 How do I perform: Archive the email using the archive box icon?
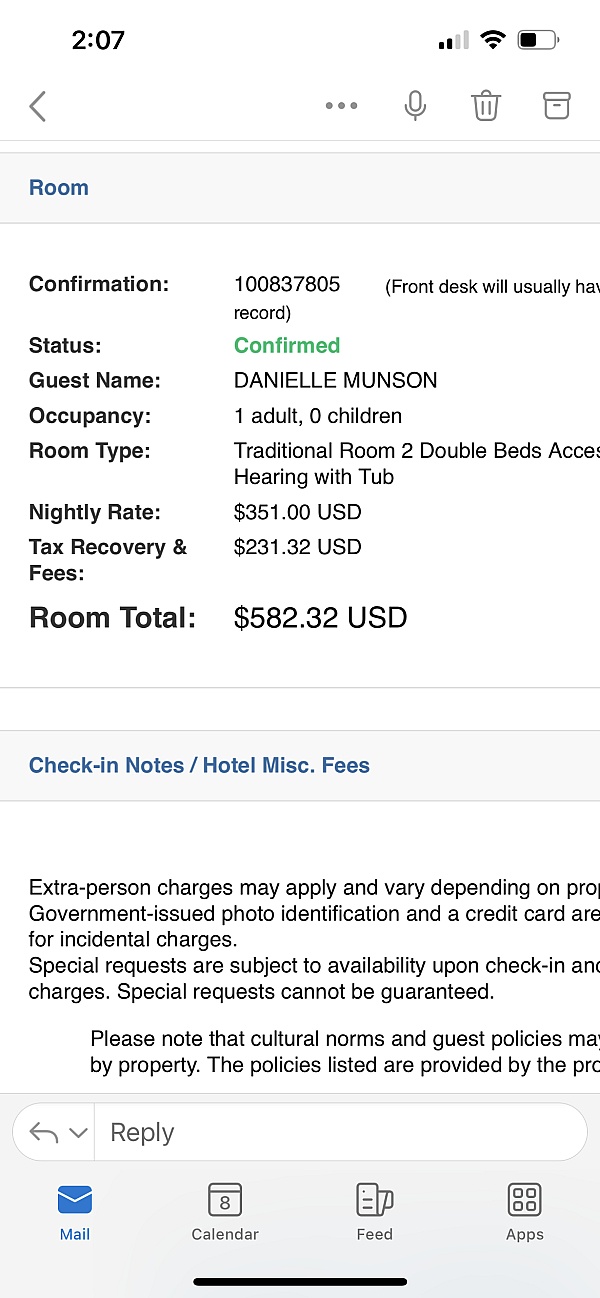point(556,106)
